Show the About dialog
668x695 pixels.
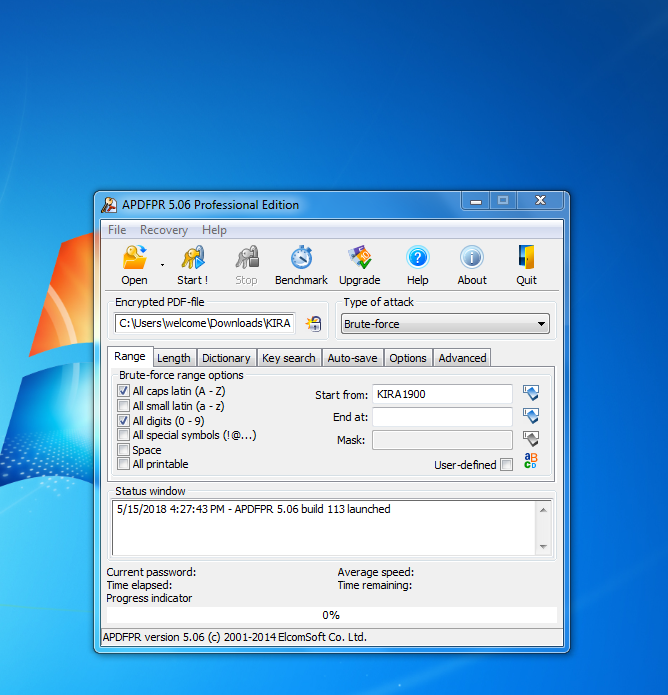coord(472,265)
